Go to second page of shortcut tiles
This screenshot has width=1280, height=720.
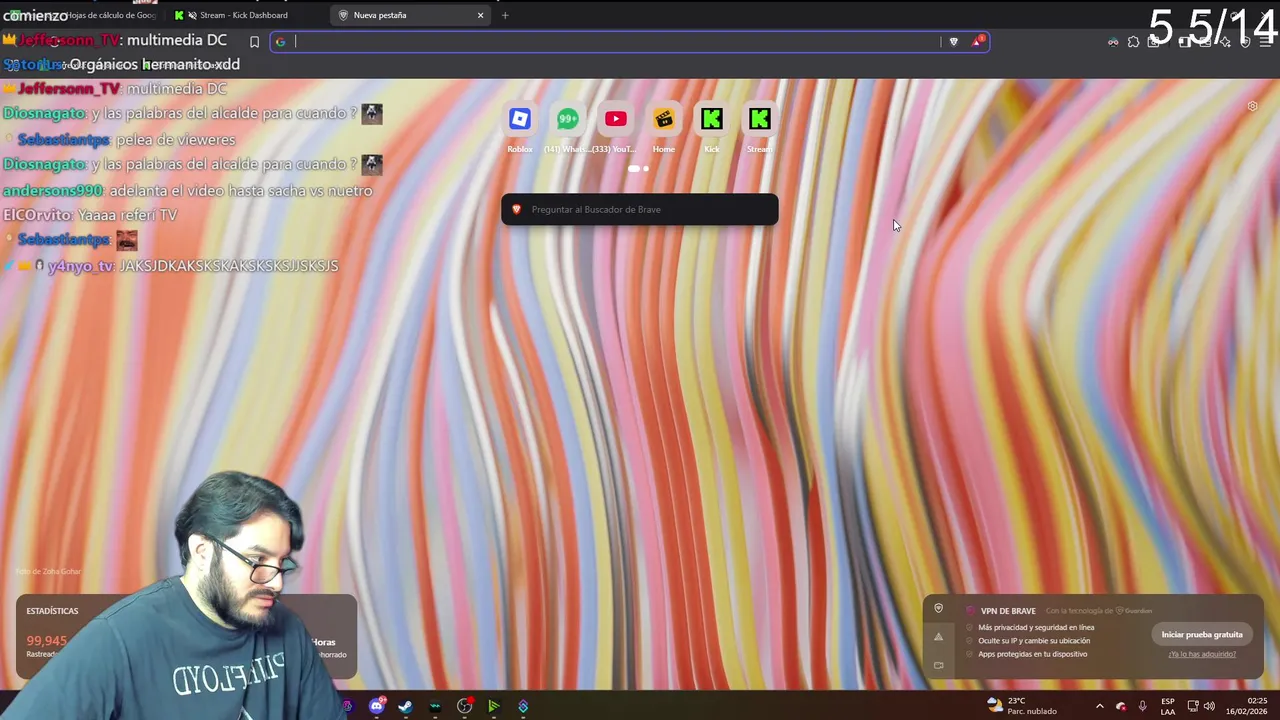(646, 169)
